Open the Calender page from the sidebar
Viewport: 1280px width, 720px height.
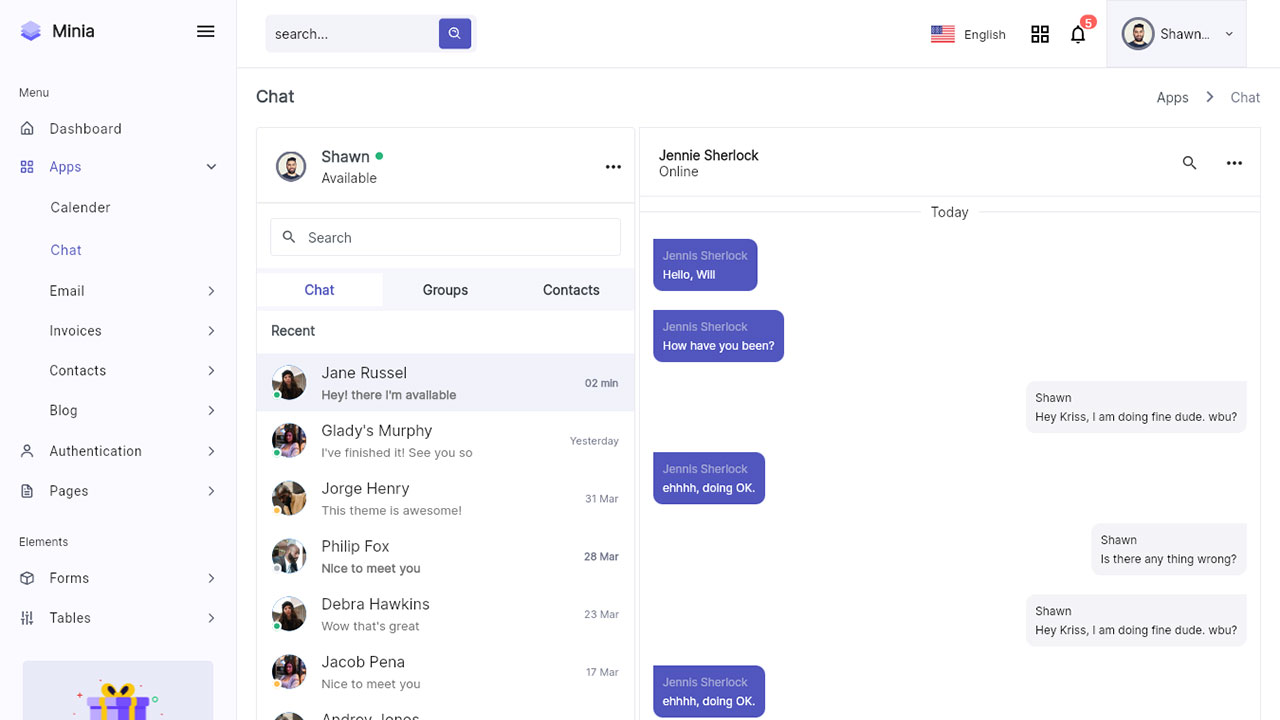80,207
